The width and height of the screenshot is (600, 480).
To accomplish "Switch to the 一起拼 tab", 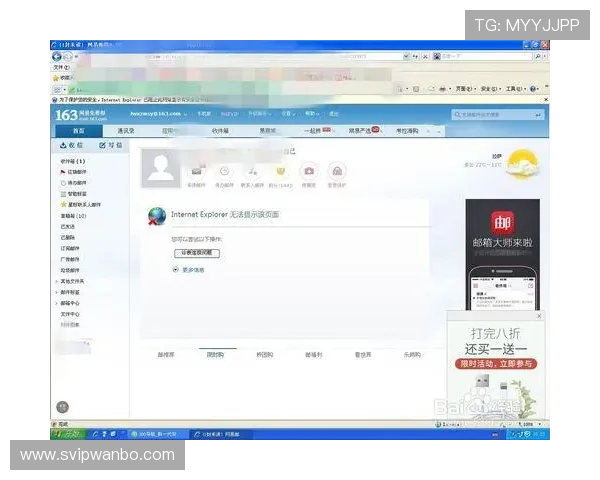I will 317,131.
